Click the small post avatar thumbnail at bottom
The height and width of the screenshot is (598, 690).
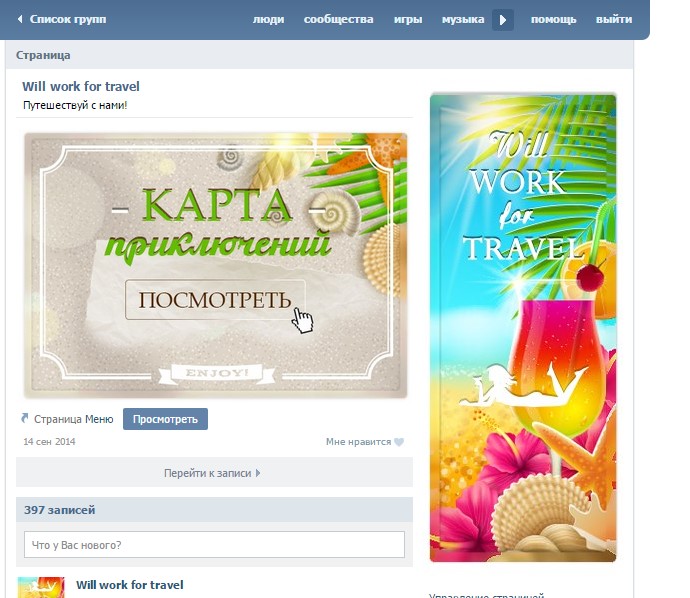(x=41, y=587)
